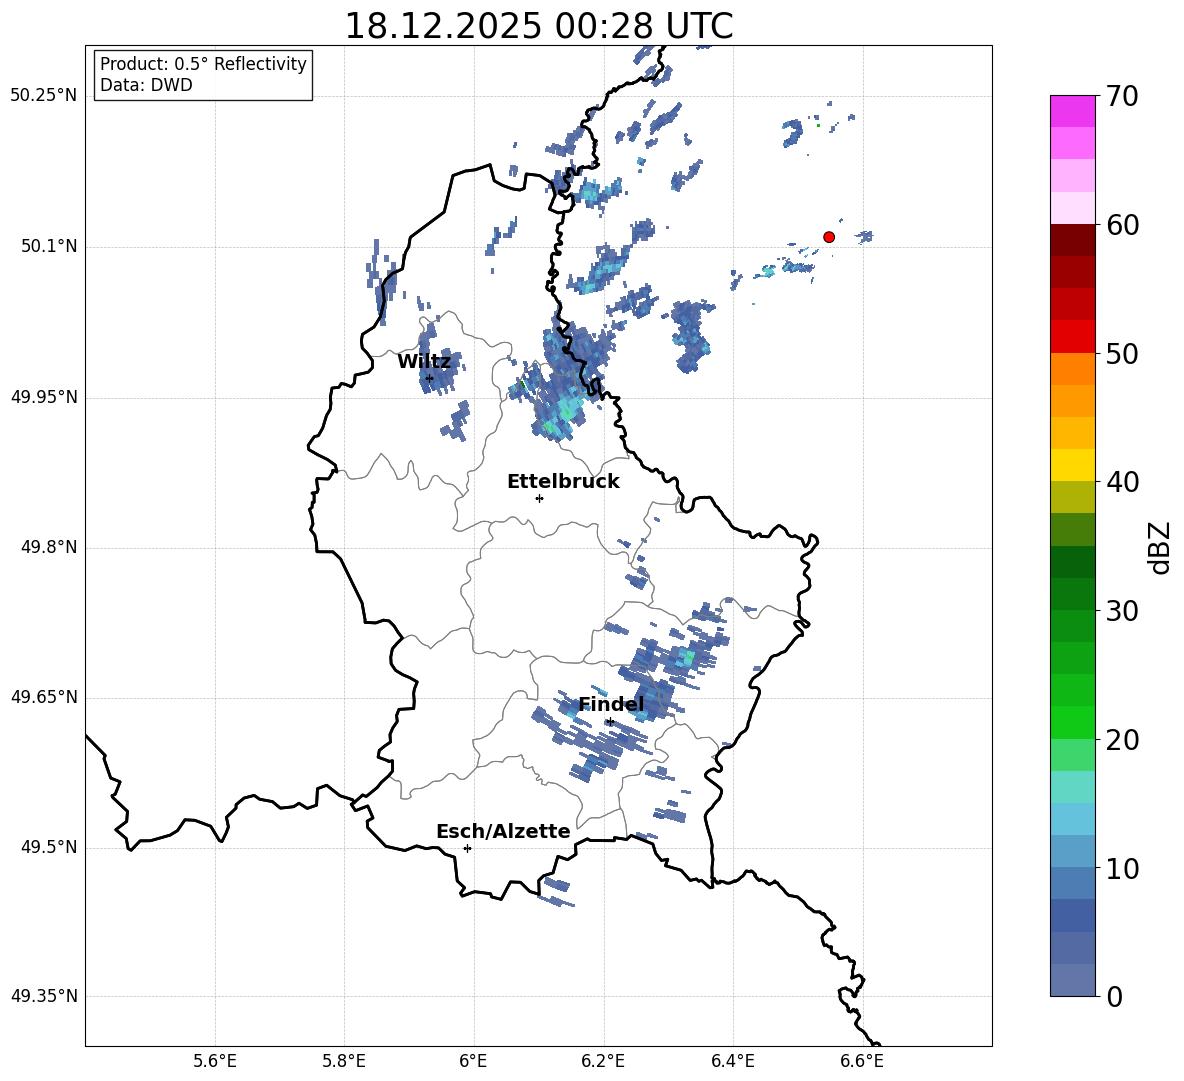
Task: Click the Wiltz city label
Action: (424, 362)
